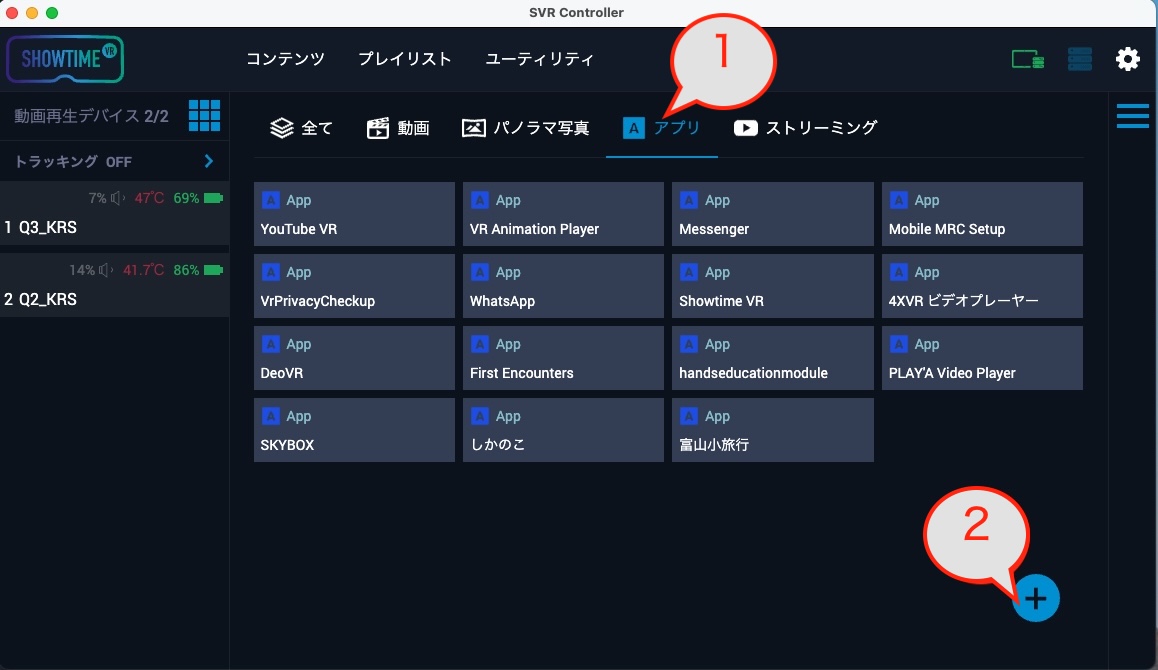Select the 4XVR ビデオプレーヤー tile

point(982,286)
